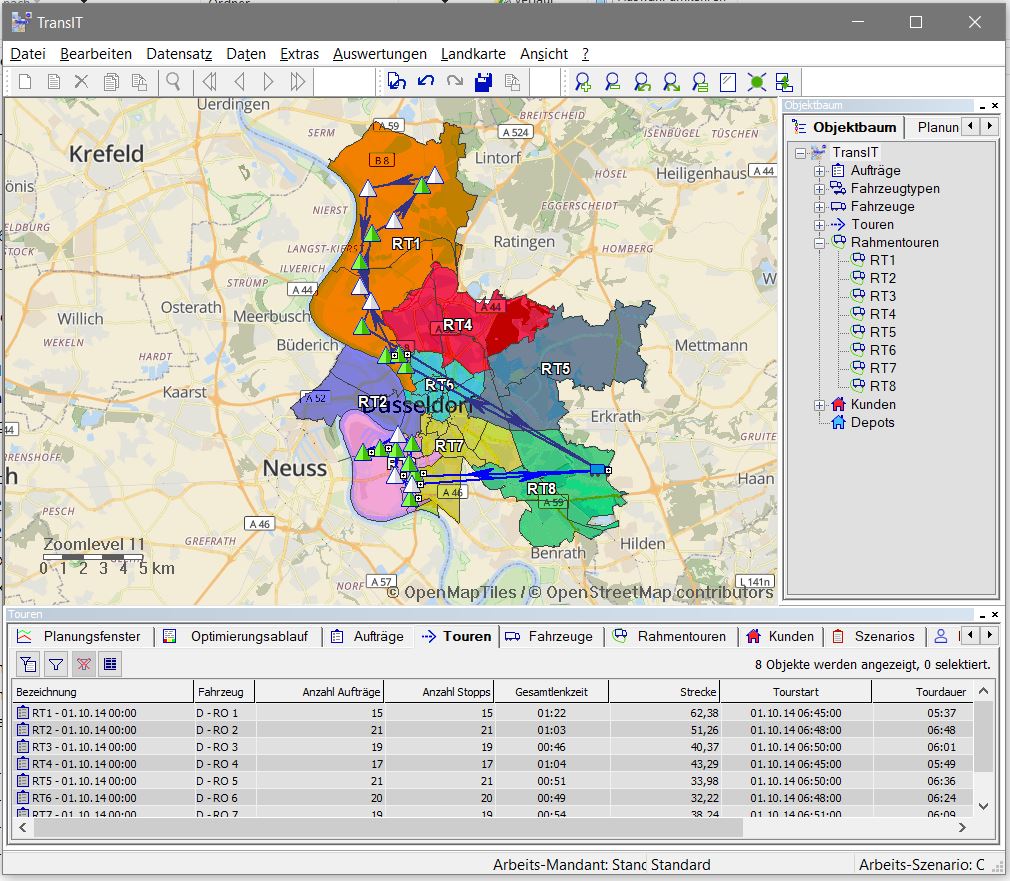Click the red clear-filter icon
Image resolution: width=1010 pixels, height=881 pixels.
83,664
